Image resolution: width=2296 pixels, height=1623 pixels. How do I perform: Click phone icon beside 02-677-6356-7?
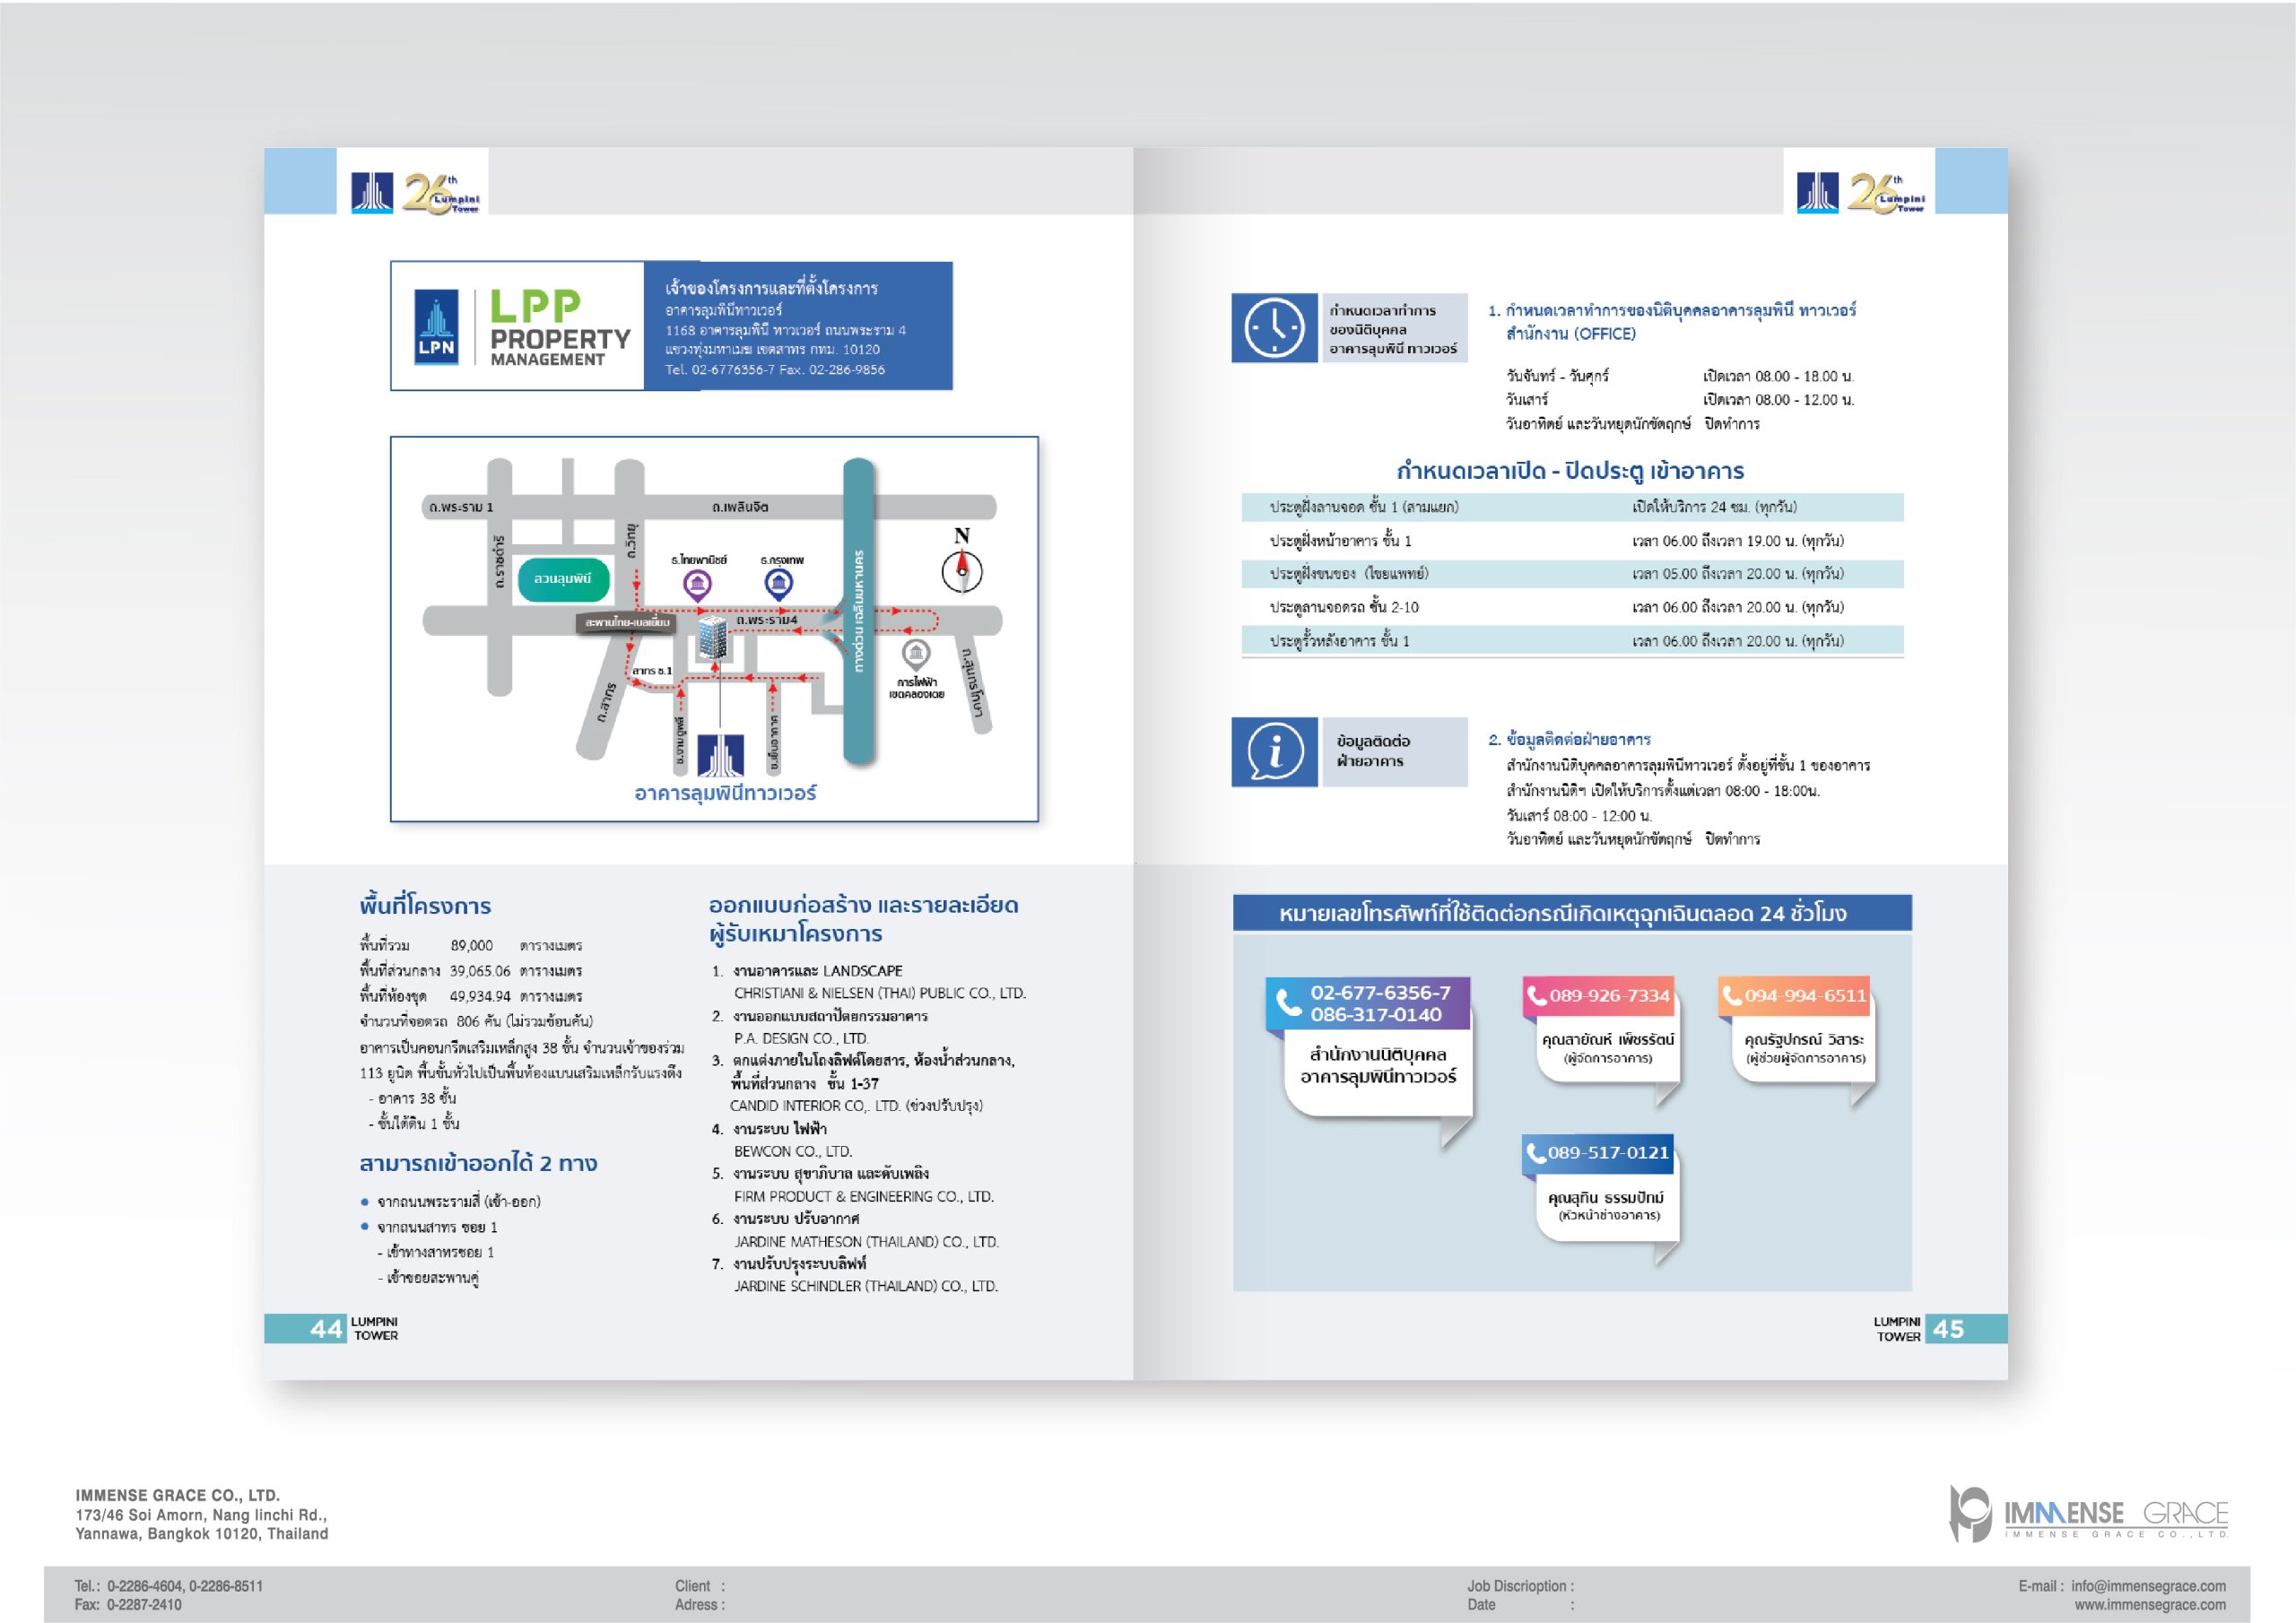click(1288, 1002)
